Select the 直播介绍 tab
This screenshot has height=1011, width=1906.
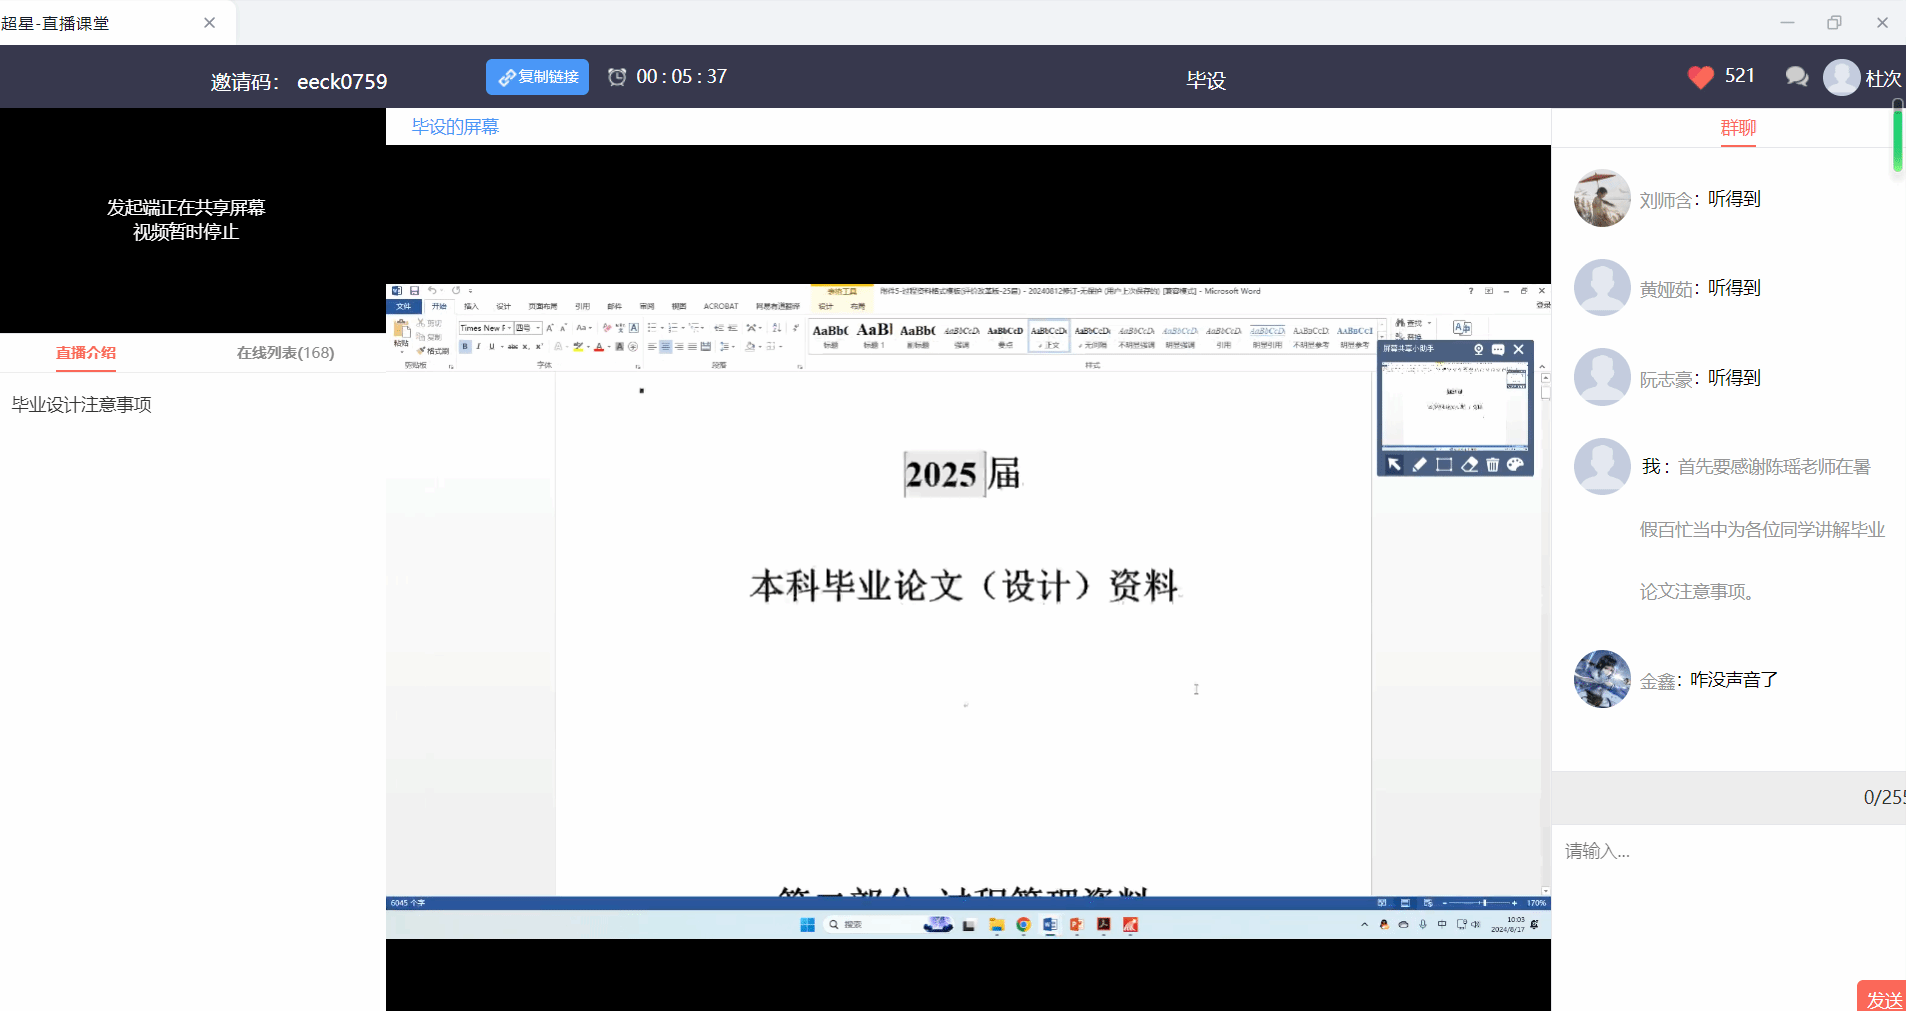pos(86,353)
